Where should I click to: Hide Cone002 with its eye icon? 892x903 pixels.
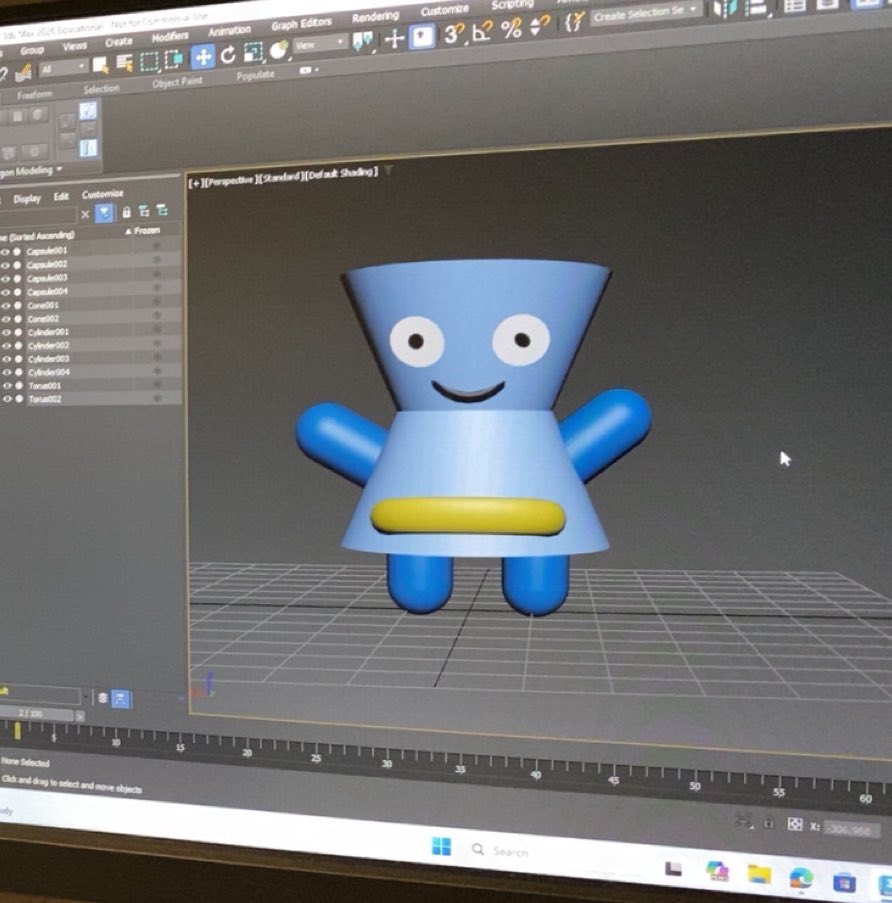pos(6,319)
